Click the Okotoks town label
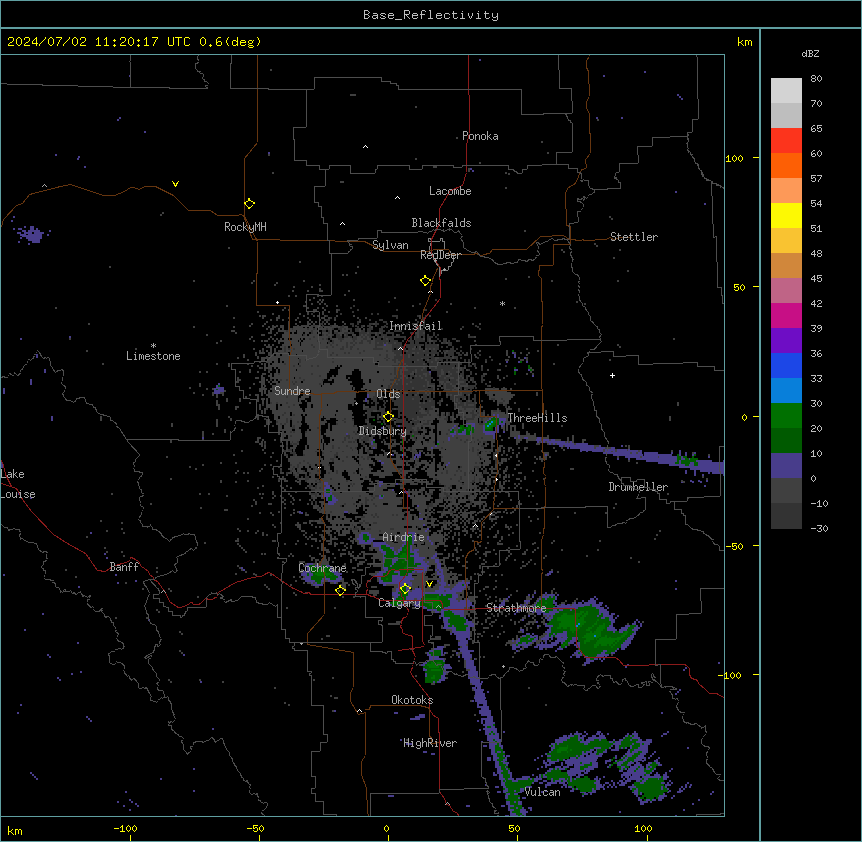Image resolution: width=862 pixels, height=842 pixels. pos(412,700)
